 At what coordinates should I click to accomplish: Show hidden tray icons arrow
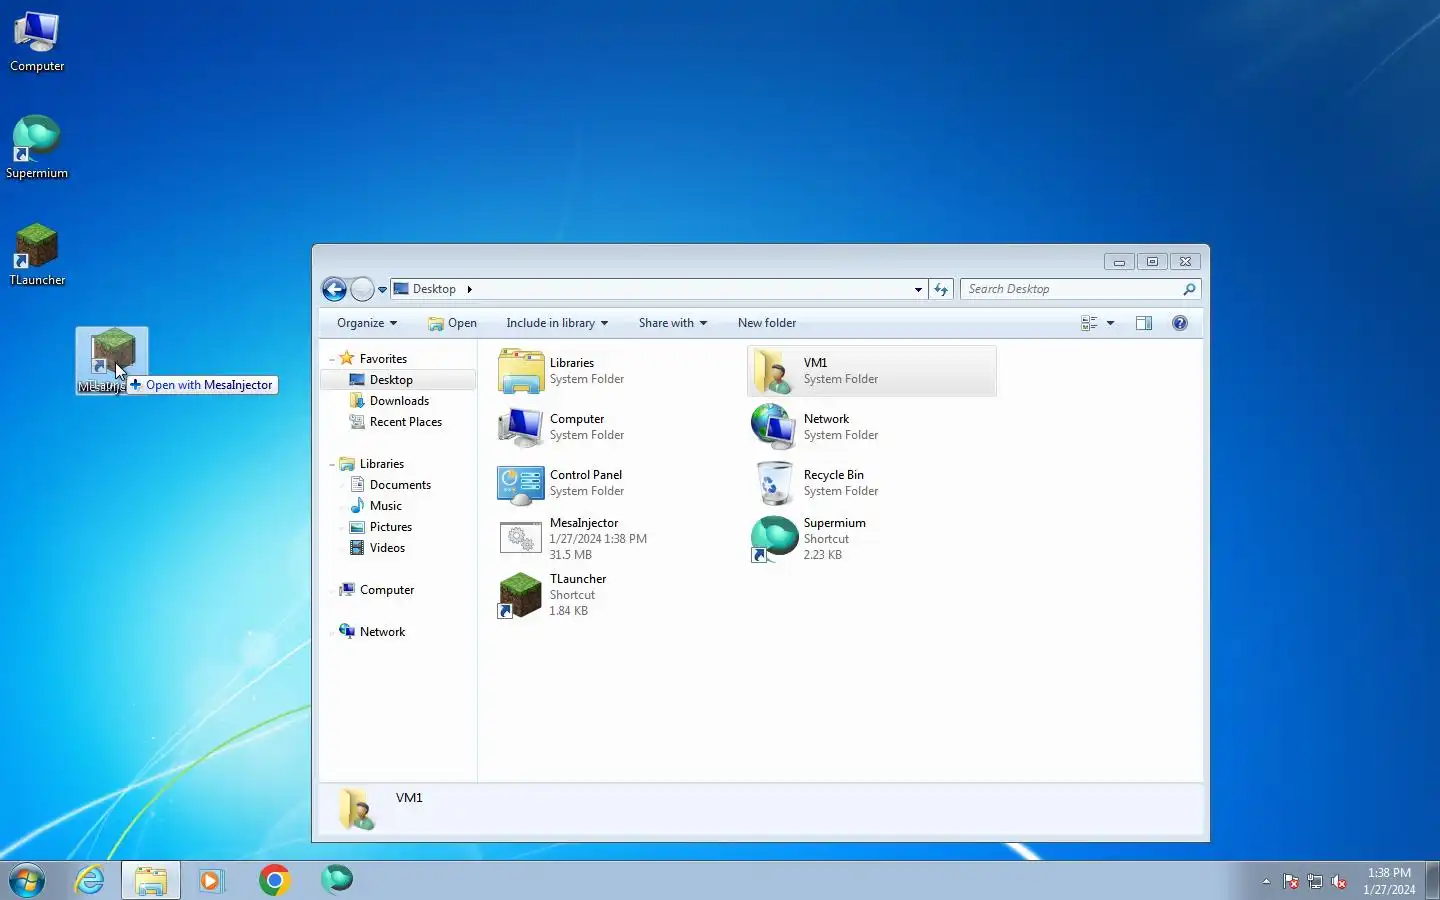pos(1266,882)
